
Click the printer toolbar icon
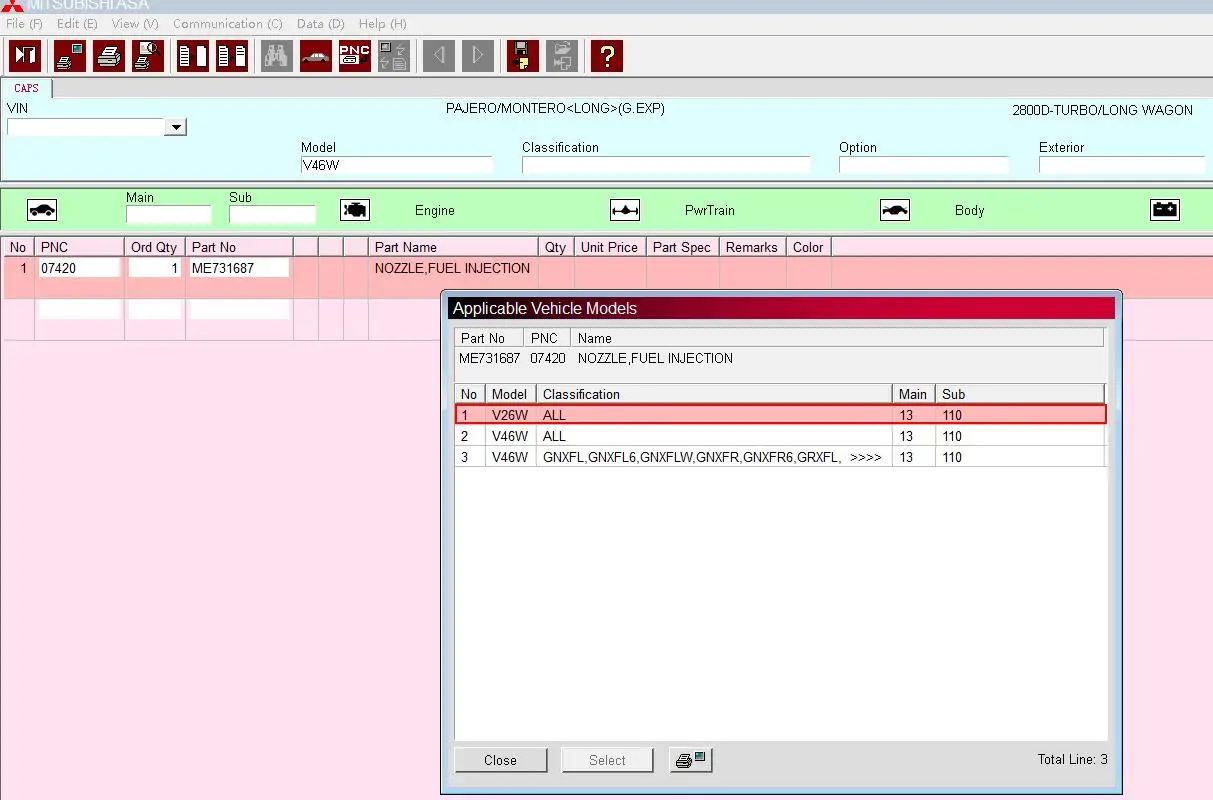click(109, 56)
